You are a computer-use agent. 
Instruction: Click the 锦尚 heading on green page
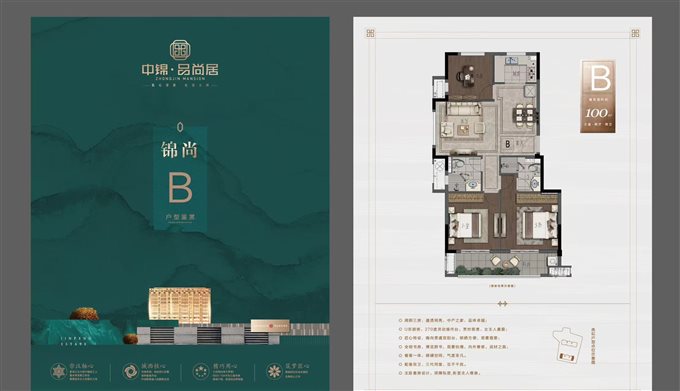coord(180,149)
